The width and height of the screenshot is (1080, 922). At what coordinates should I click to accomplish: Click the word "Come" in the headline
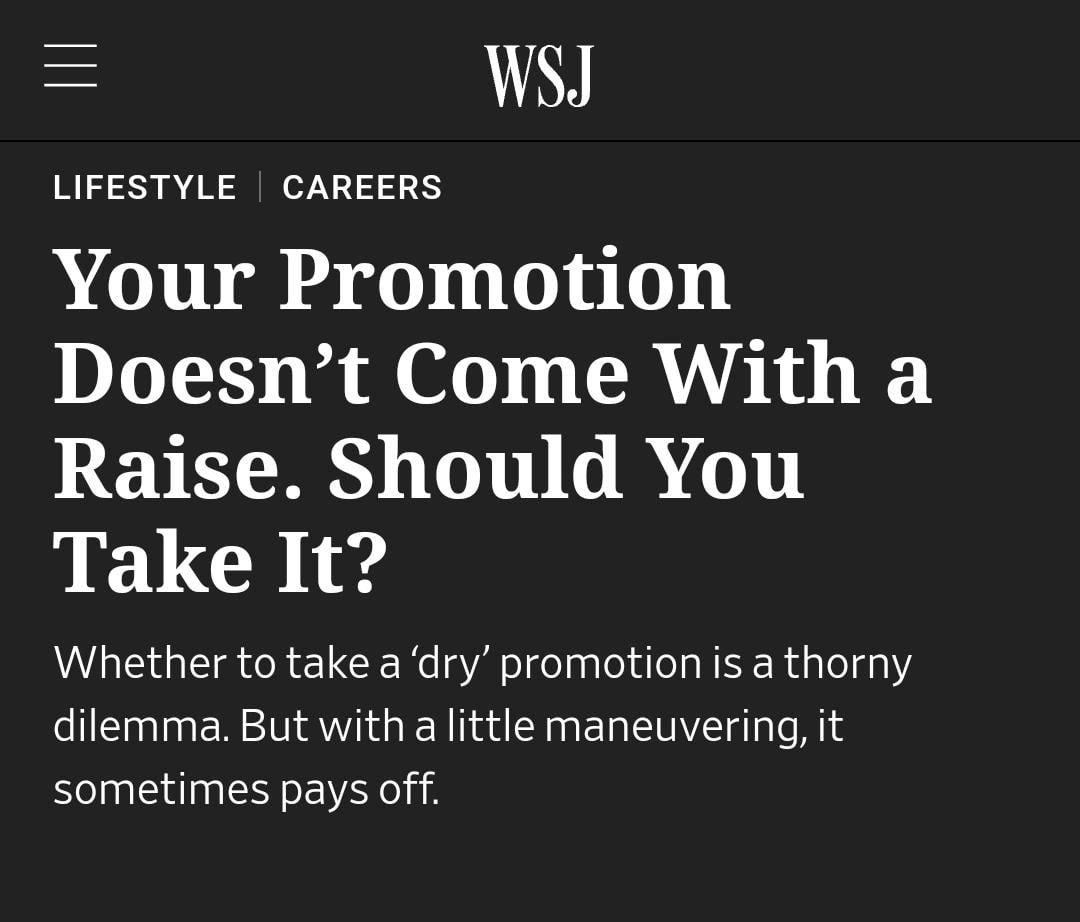click(511, 374)
